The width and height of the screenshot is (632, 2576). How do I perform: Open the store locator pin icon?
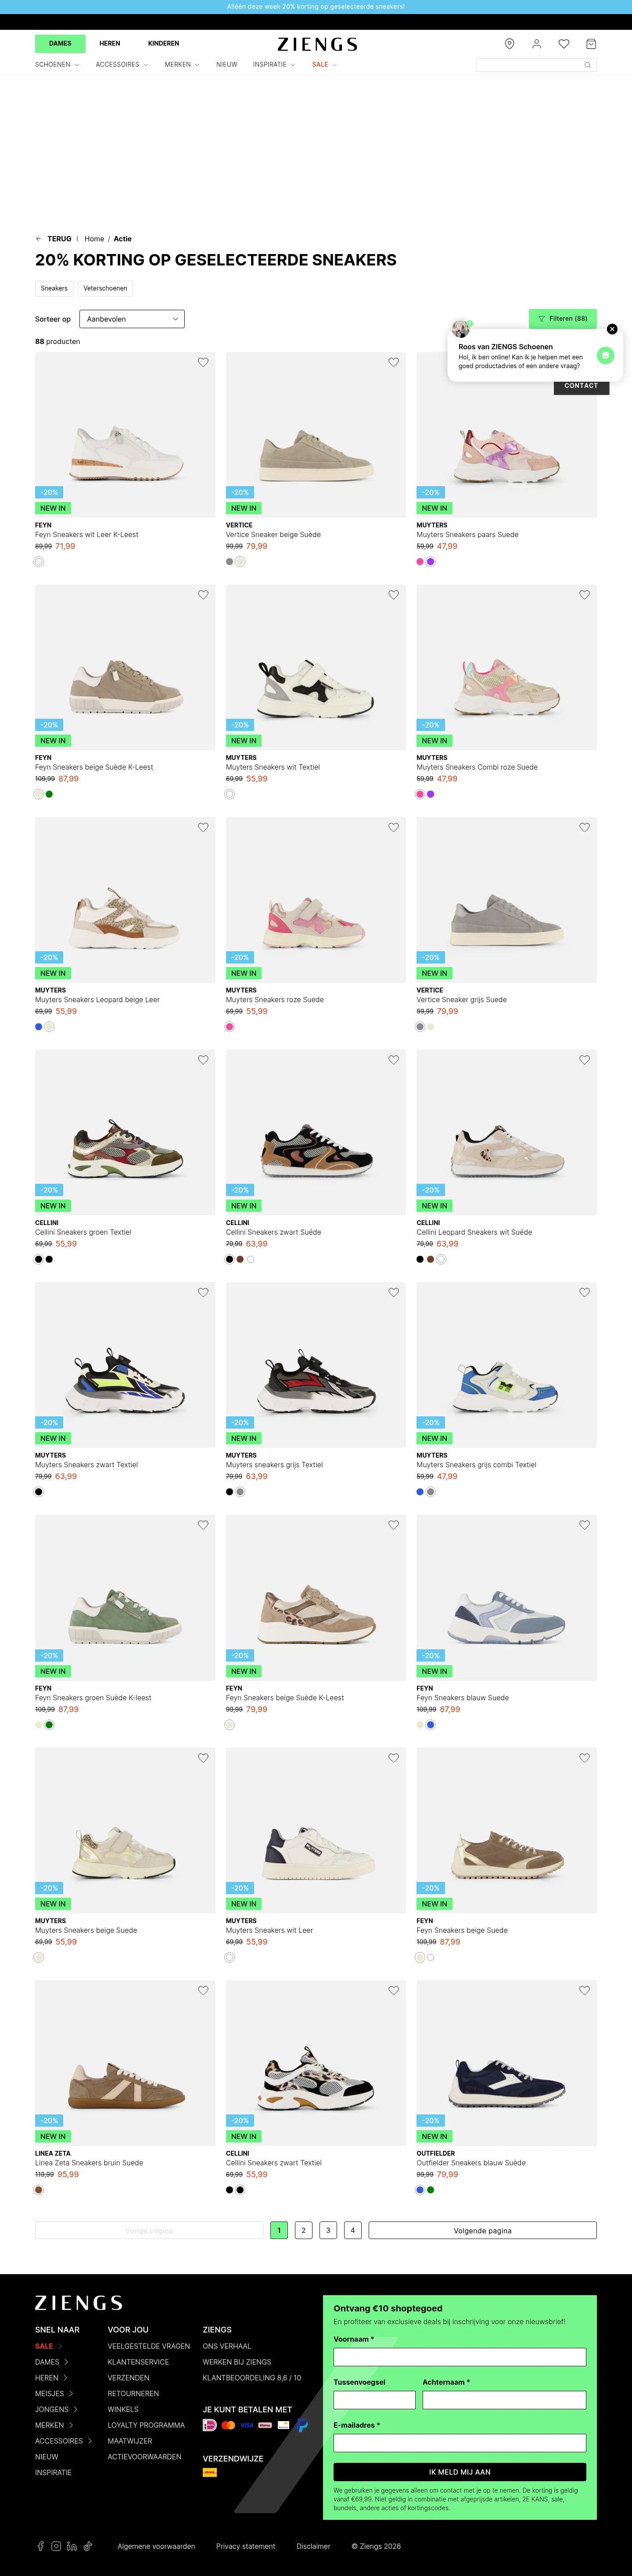(x=510, y=44)
